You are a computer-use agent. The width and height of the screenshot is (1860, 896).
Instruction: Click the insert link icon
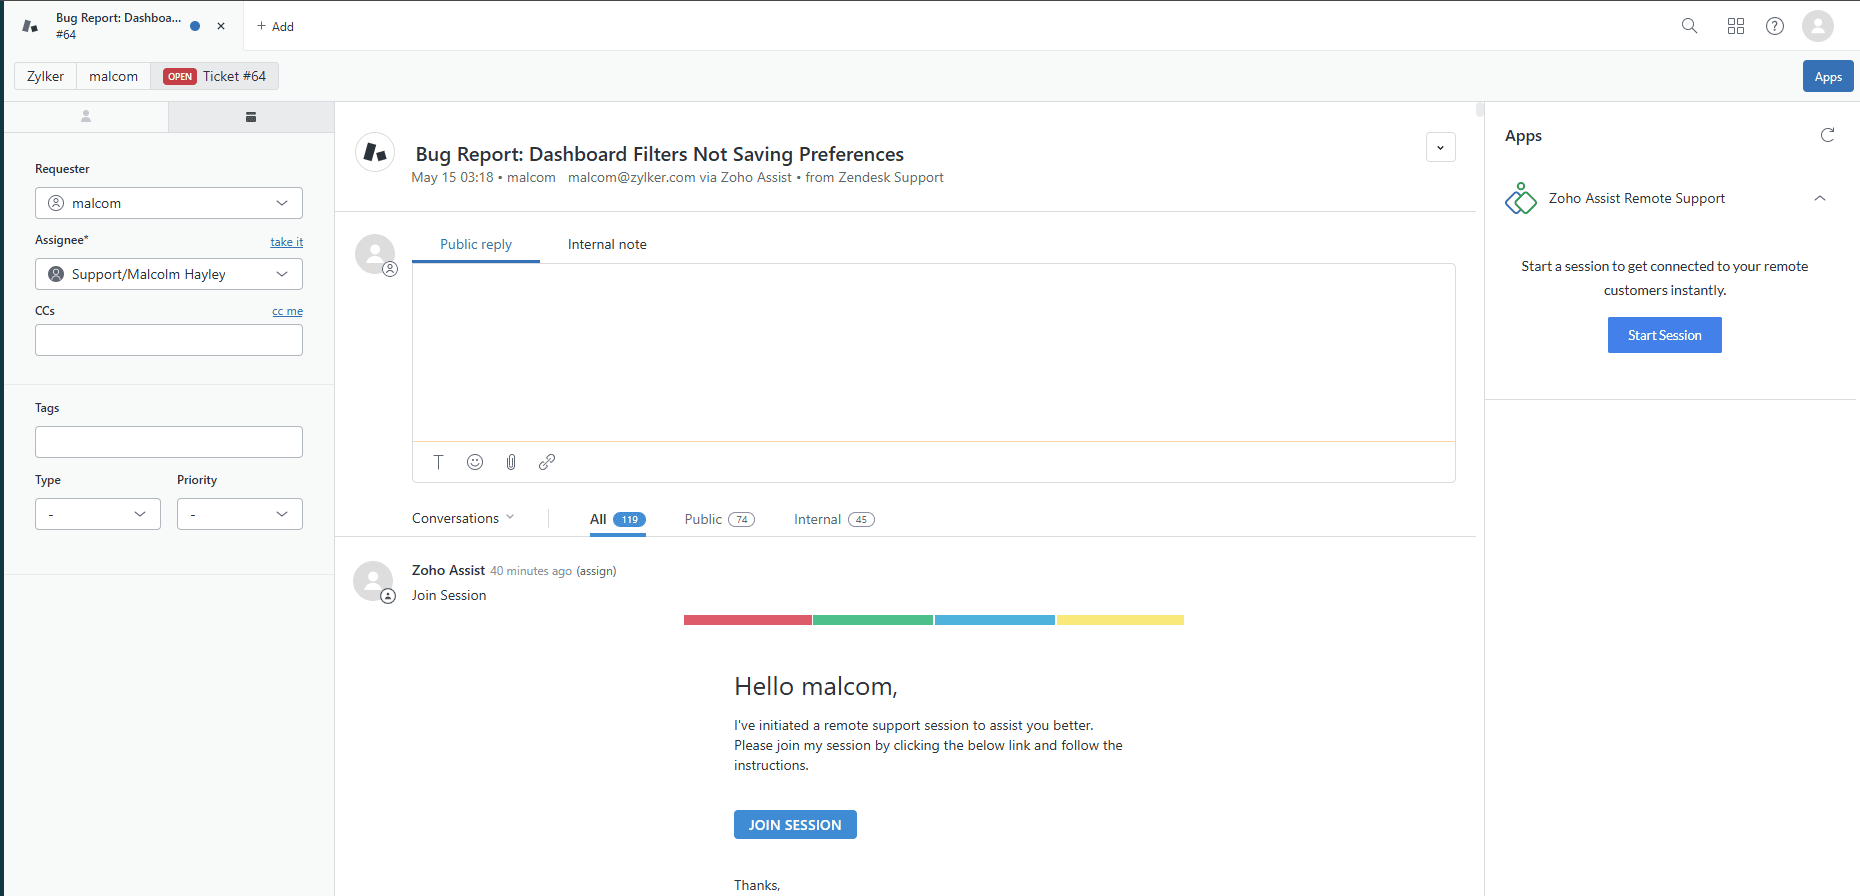tap(547, 462)
